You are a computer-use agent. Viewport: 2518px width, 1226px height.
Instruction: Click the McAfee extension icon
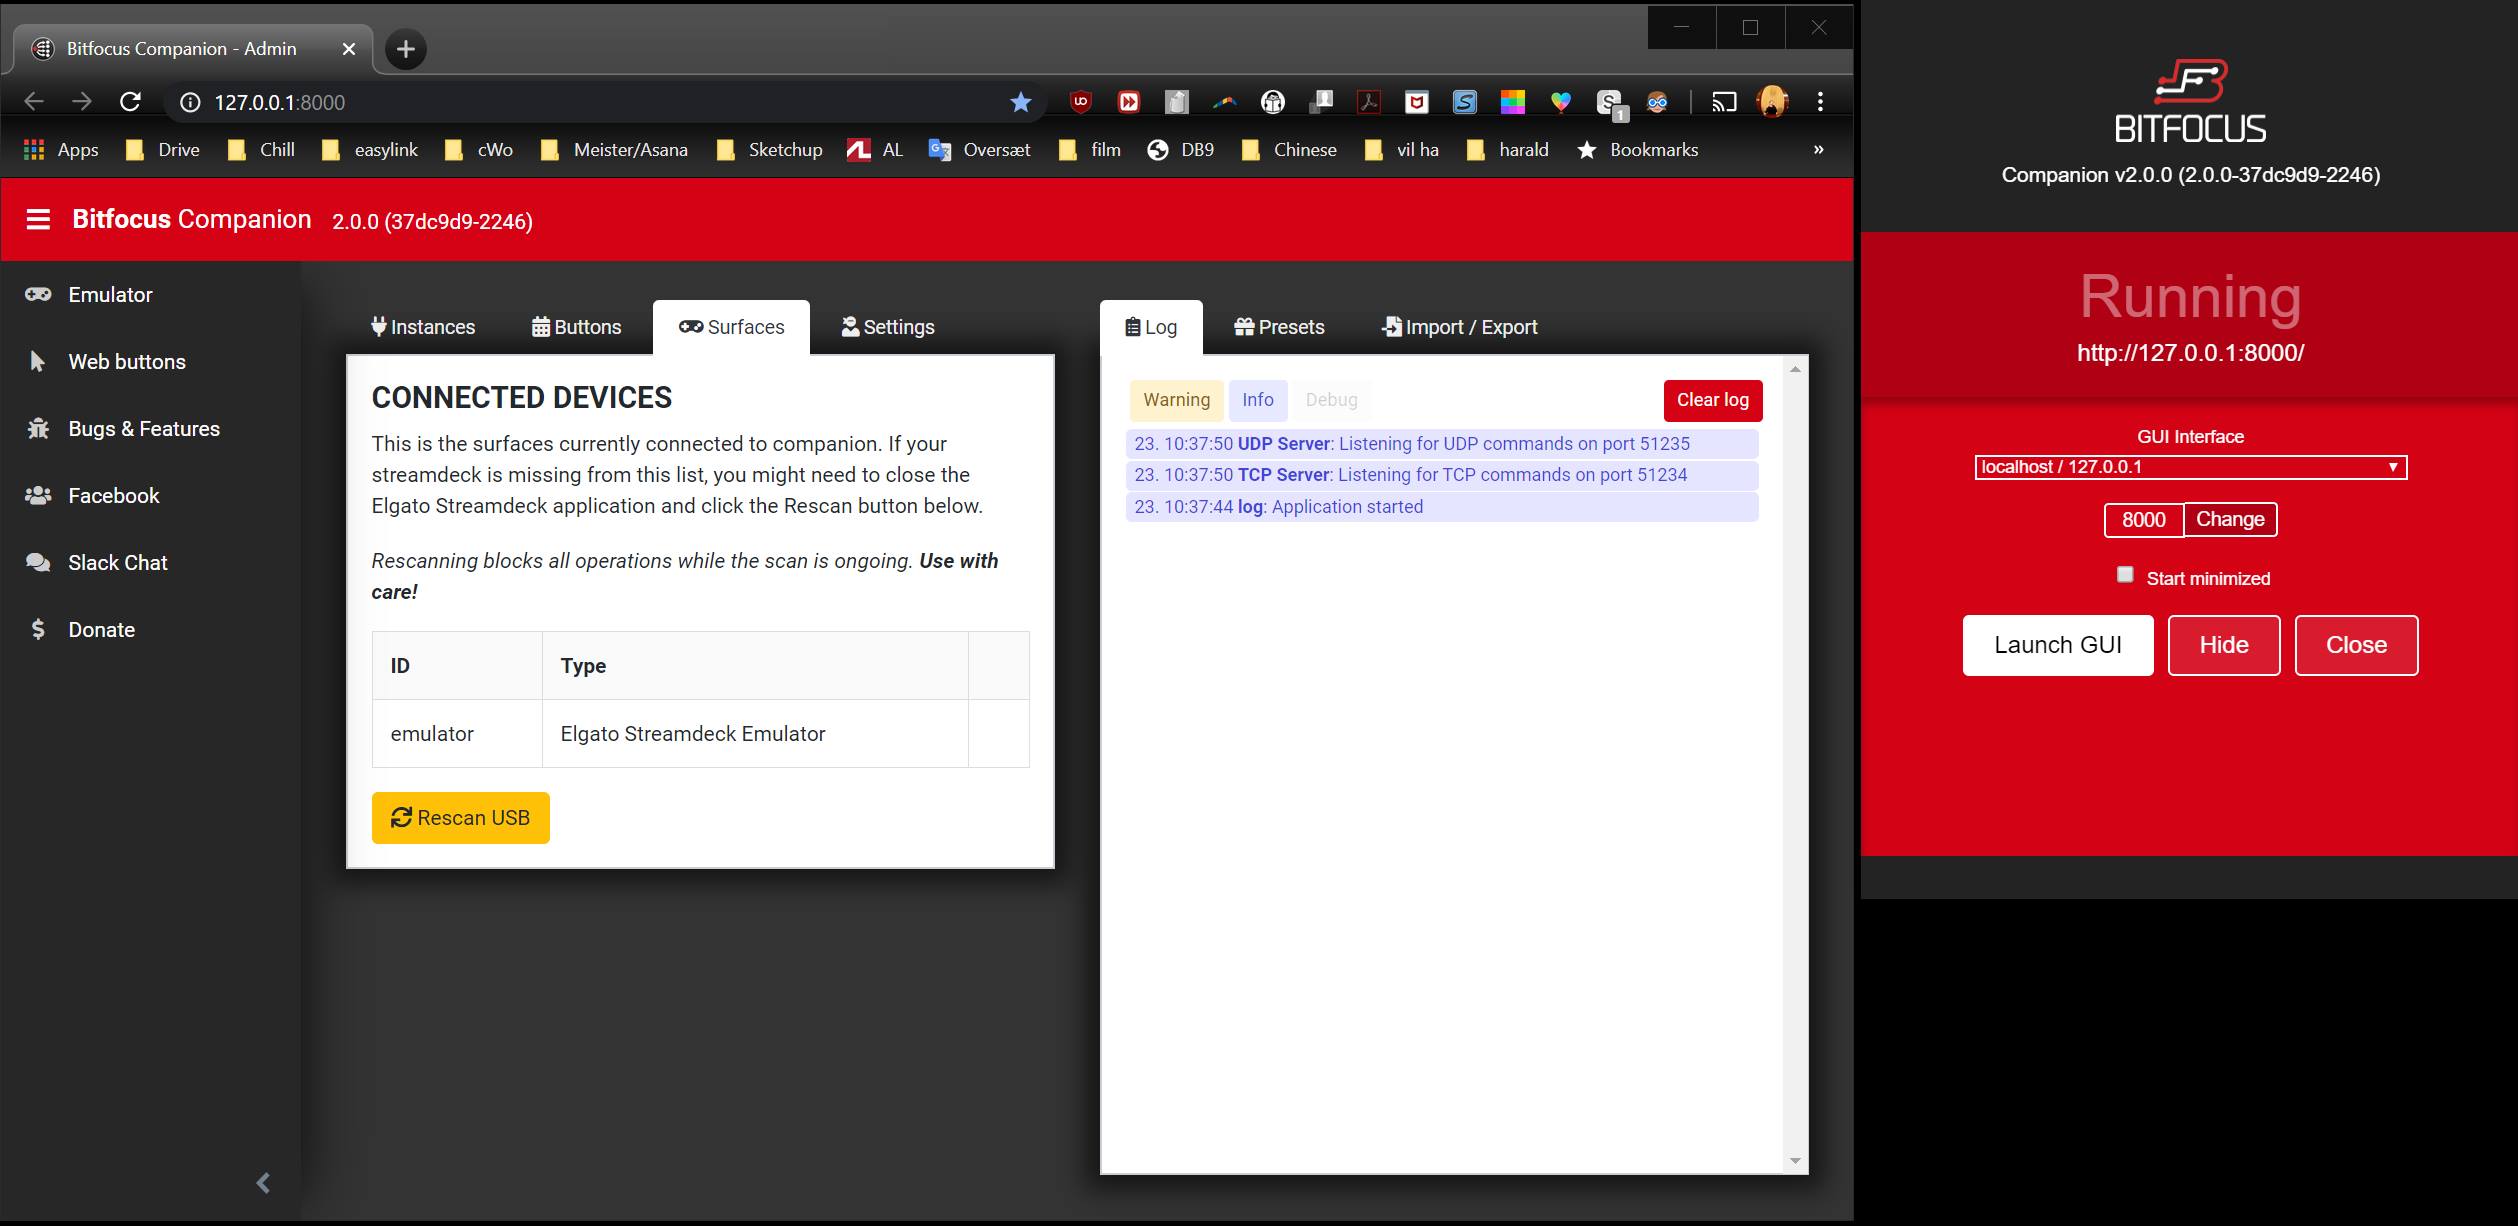1416,101
